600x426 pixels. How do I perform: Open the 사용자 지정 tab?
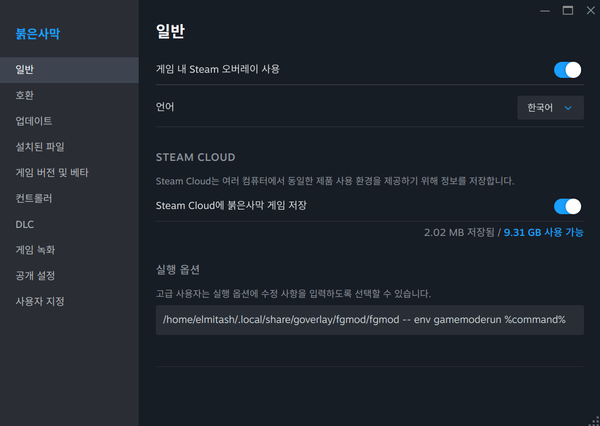[x=69, y=302]
